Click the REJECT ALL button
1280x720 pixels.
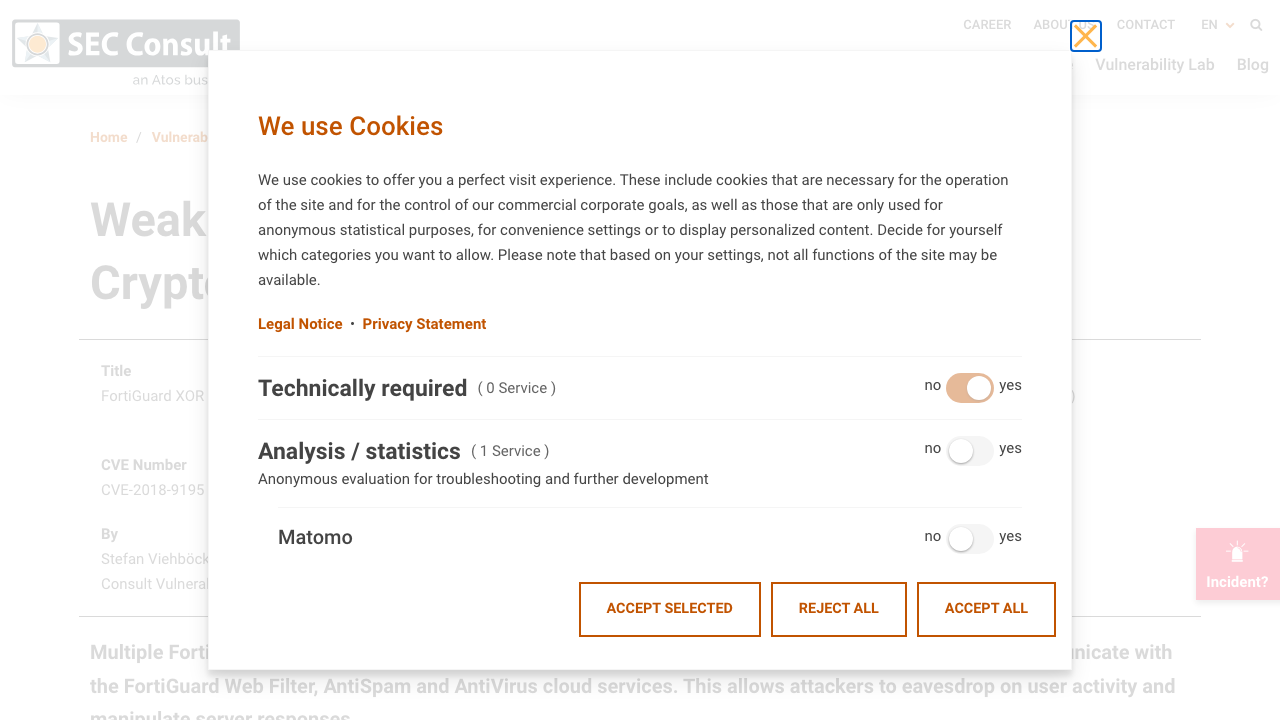tap(839, 609)
